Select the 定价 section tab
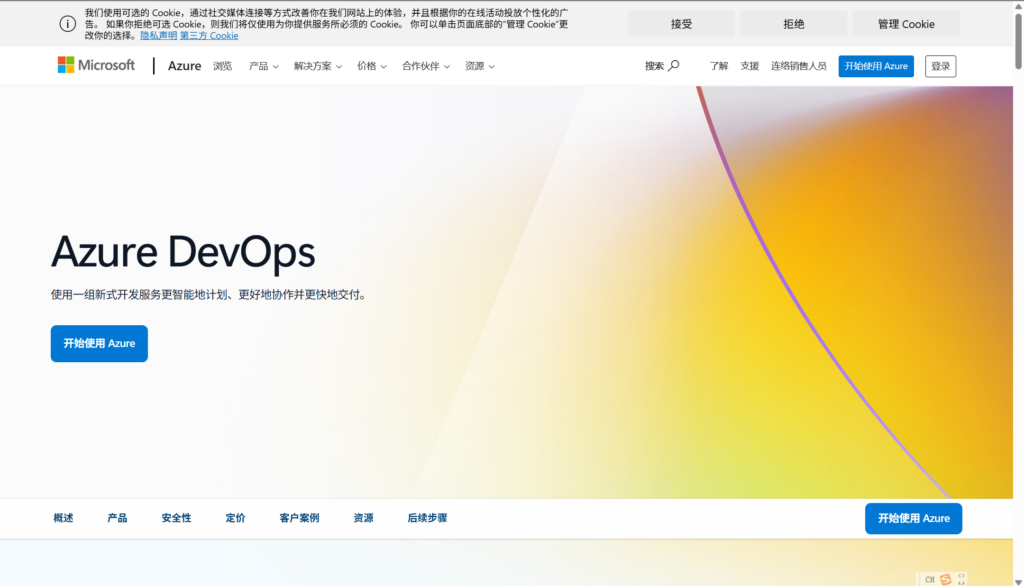This screenshot has height=586, width=1024. point(235,518)
